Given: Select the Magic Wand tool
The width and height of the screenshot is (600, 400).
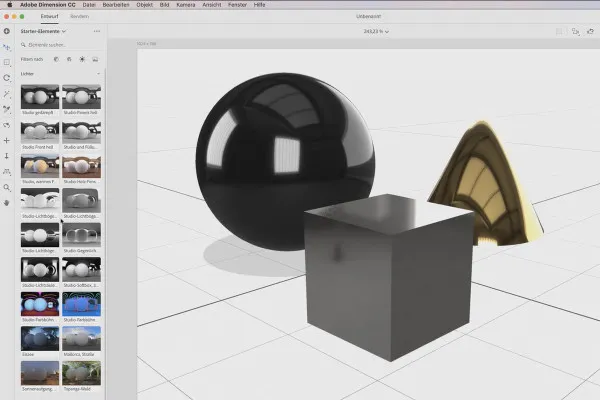Looking at the screenshot, I should [7, 94].
